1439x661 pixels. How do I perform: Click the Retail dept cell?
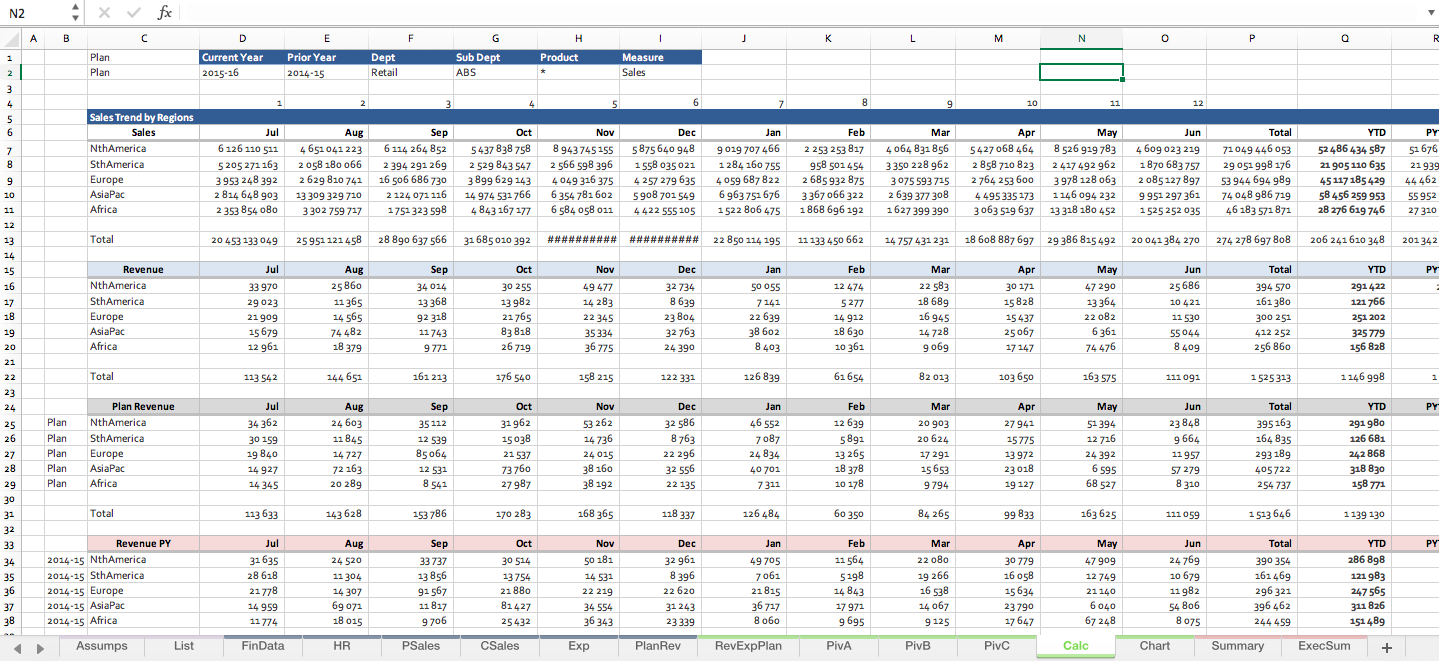(411, 72)
